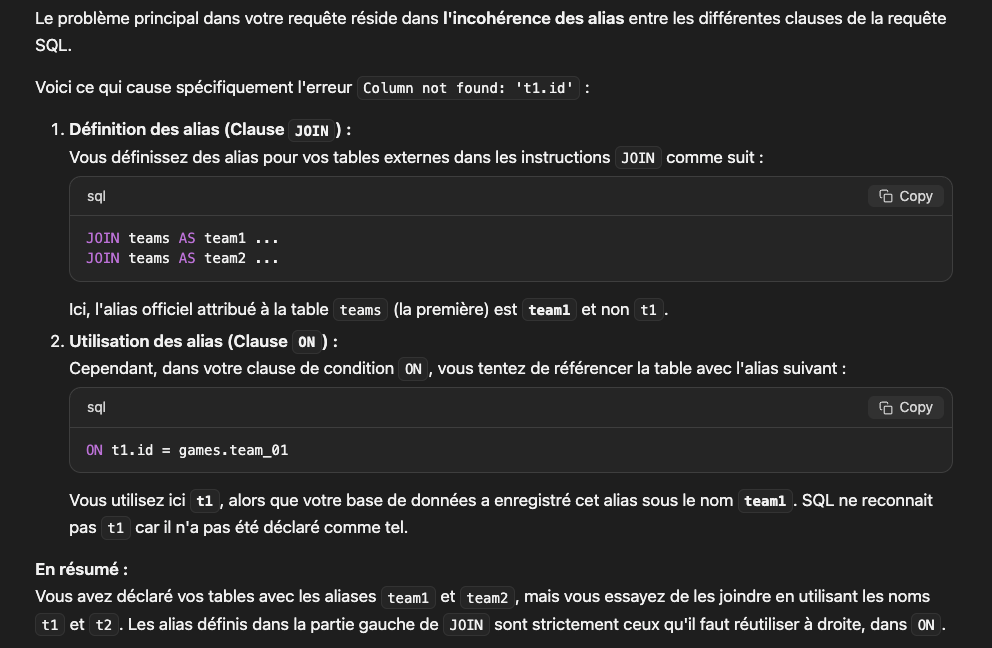Select the 'teams' inline code chip

359,309
